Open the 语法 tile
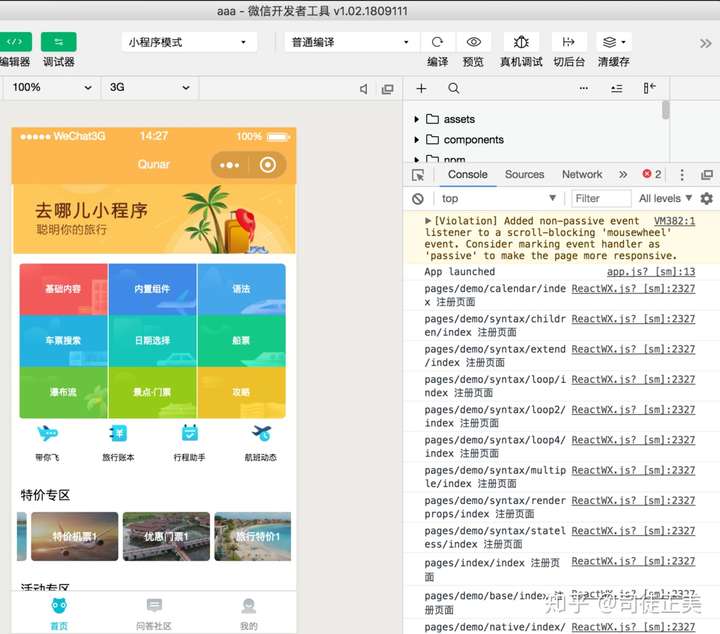This screenshot has height=634, width=720. pos(242,289)
